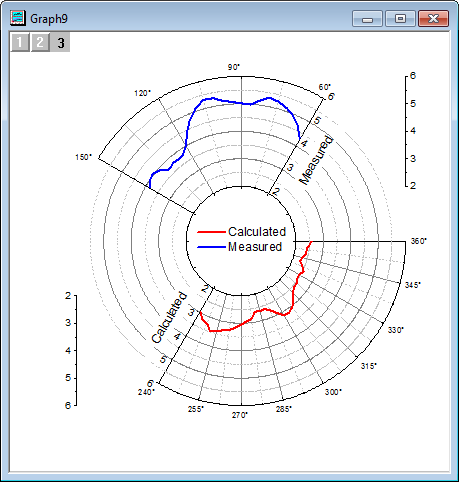Minimize the Graph9 window
The height and width of the screenshot is (482, 459).
pos(367,19)
